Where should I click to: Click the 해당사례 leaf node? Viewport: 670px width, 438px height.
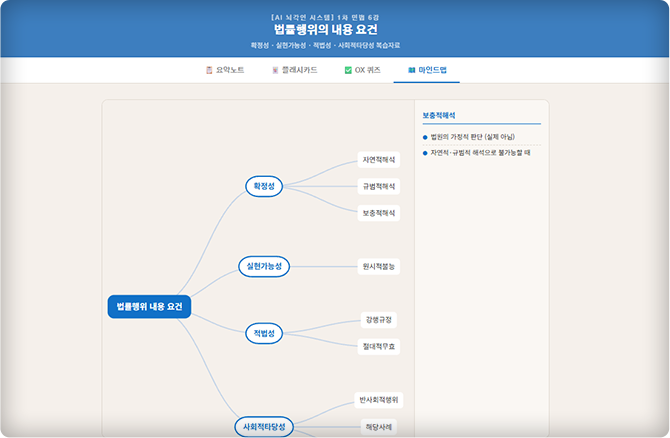379,426
